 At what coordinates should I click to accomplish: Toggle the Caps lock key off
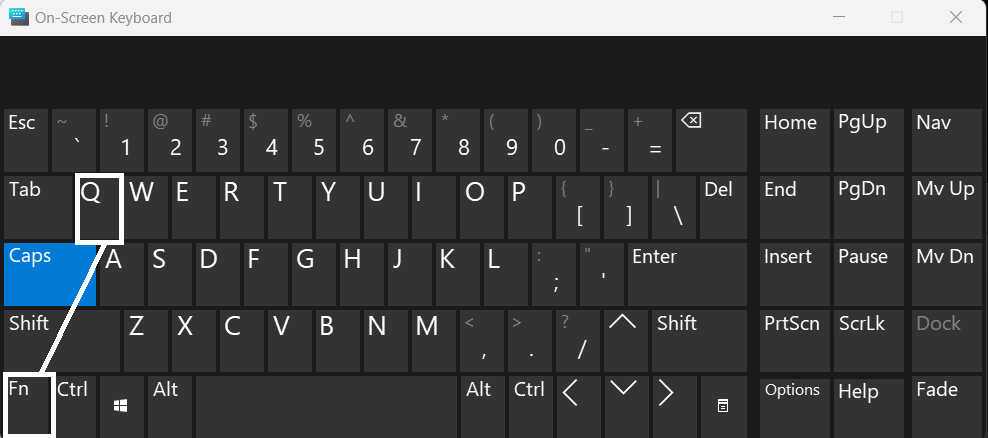(x=50, y=274)
